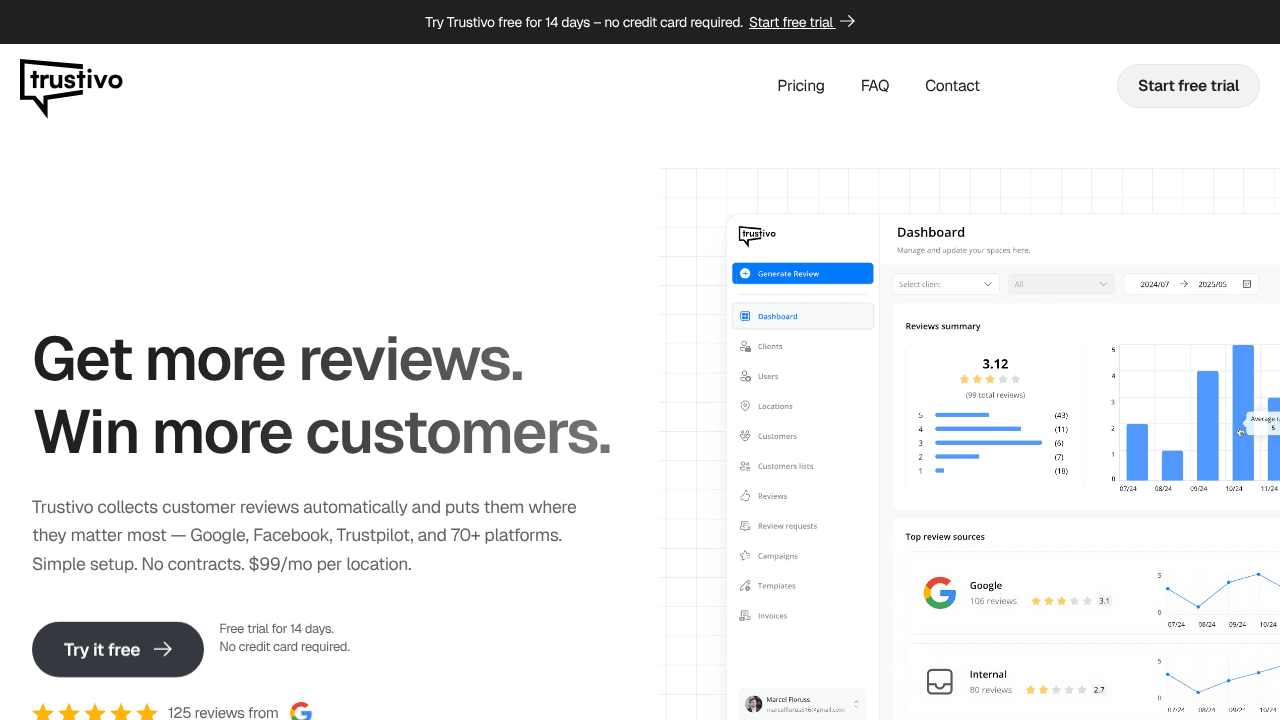1280x720 pixels.
Task: Click the 5-star rating distribution bar
Action: click(x=962, y=415)
